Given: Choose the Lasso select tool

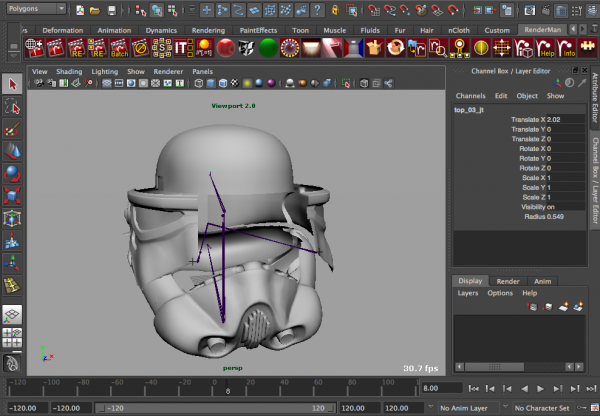Looking at the screenshot, I should [12, 107].
